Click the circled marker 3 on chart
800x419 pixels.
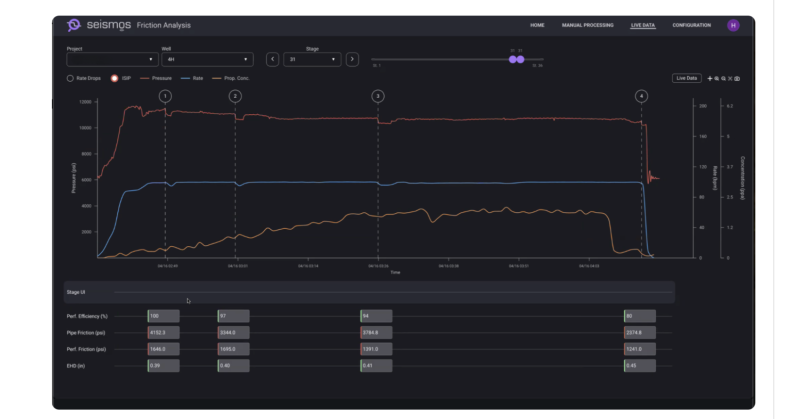(377, 96)
